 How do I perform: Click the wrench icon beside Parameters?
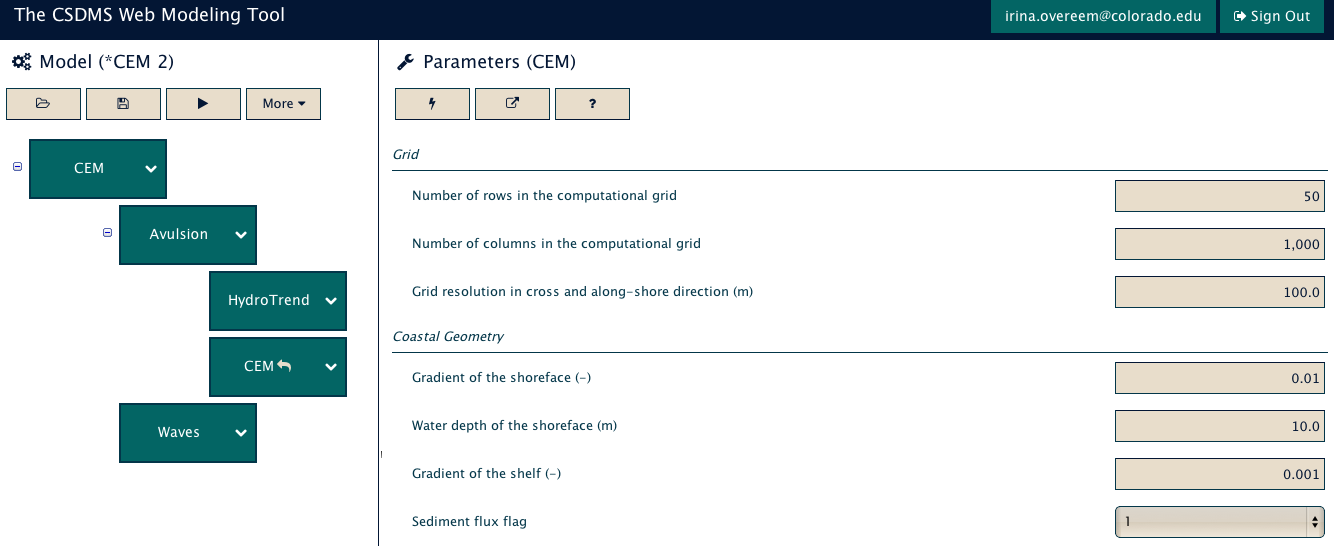point(405,62)
